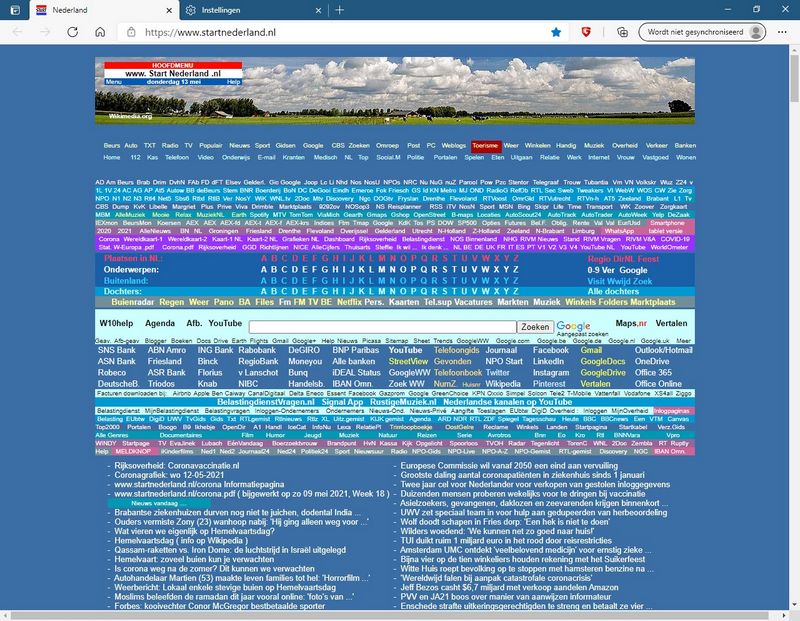Click the vertical scrollbar thumb
This screenshot has height=621, width=800.
[x=794, y=77]
